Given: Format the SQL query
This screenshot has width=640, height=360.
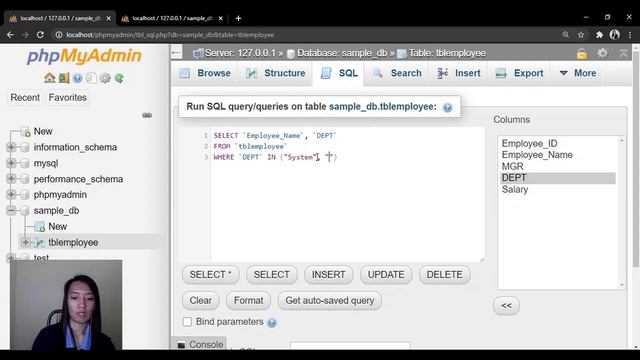Looking at the screenshot, I should [x=248, y=300].
